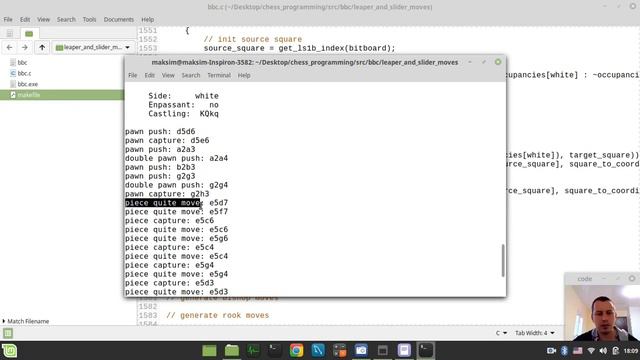
Task: Open the clock showing 18:09
Action: point(631,351)
